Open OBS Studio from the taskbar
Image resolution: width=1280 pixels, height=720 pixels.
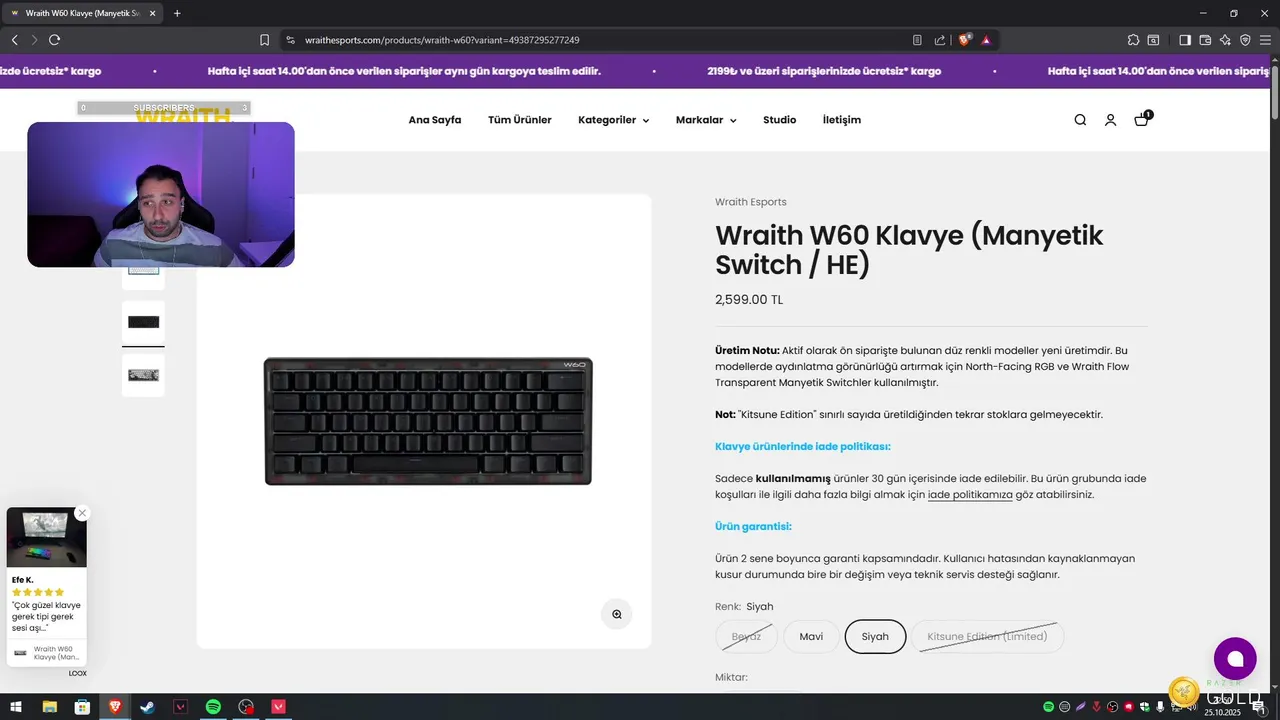click(x=246, y=707)
